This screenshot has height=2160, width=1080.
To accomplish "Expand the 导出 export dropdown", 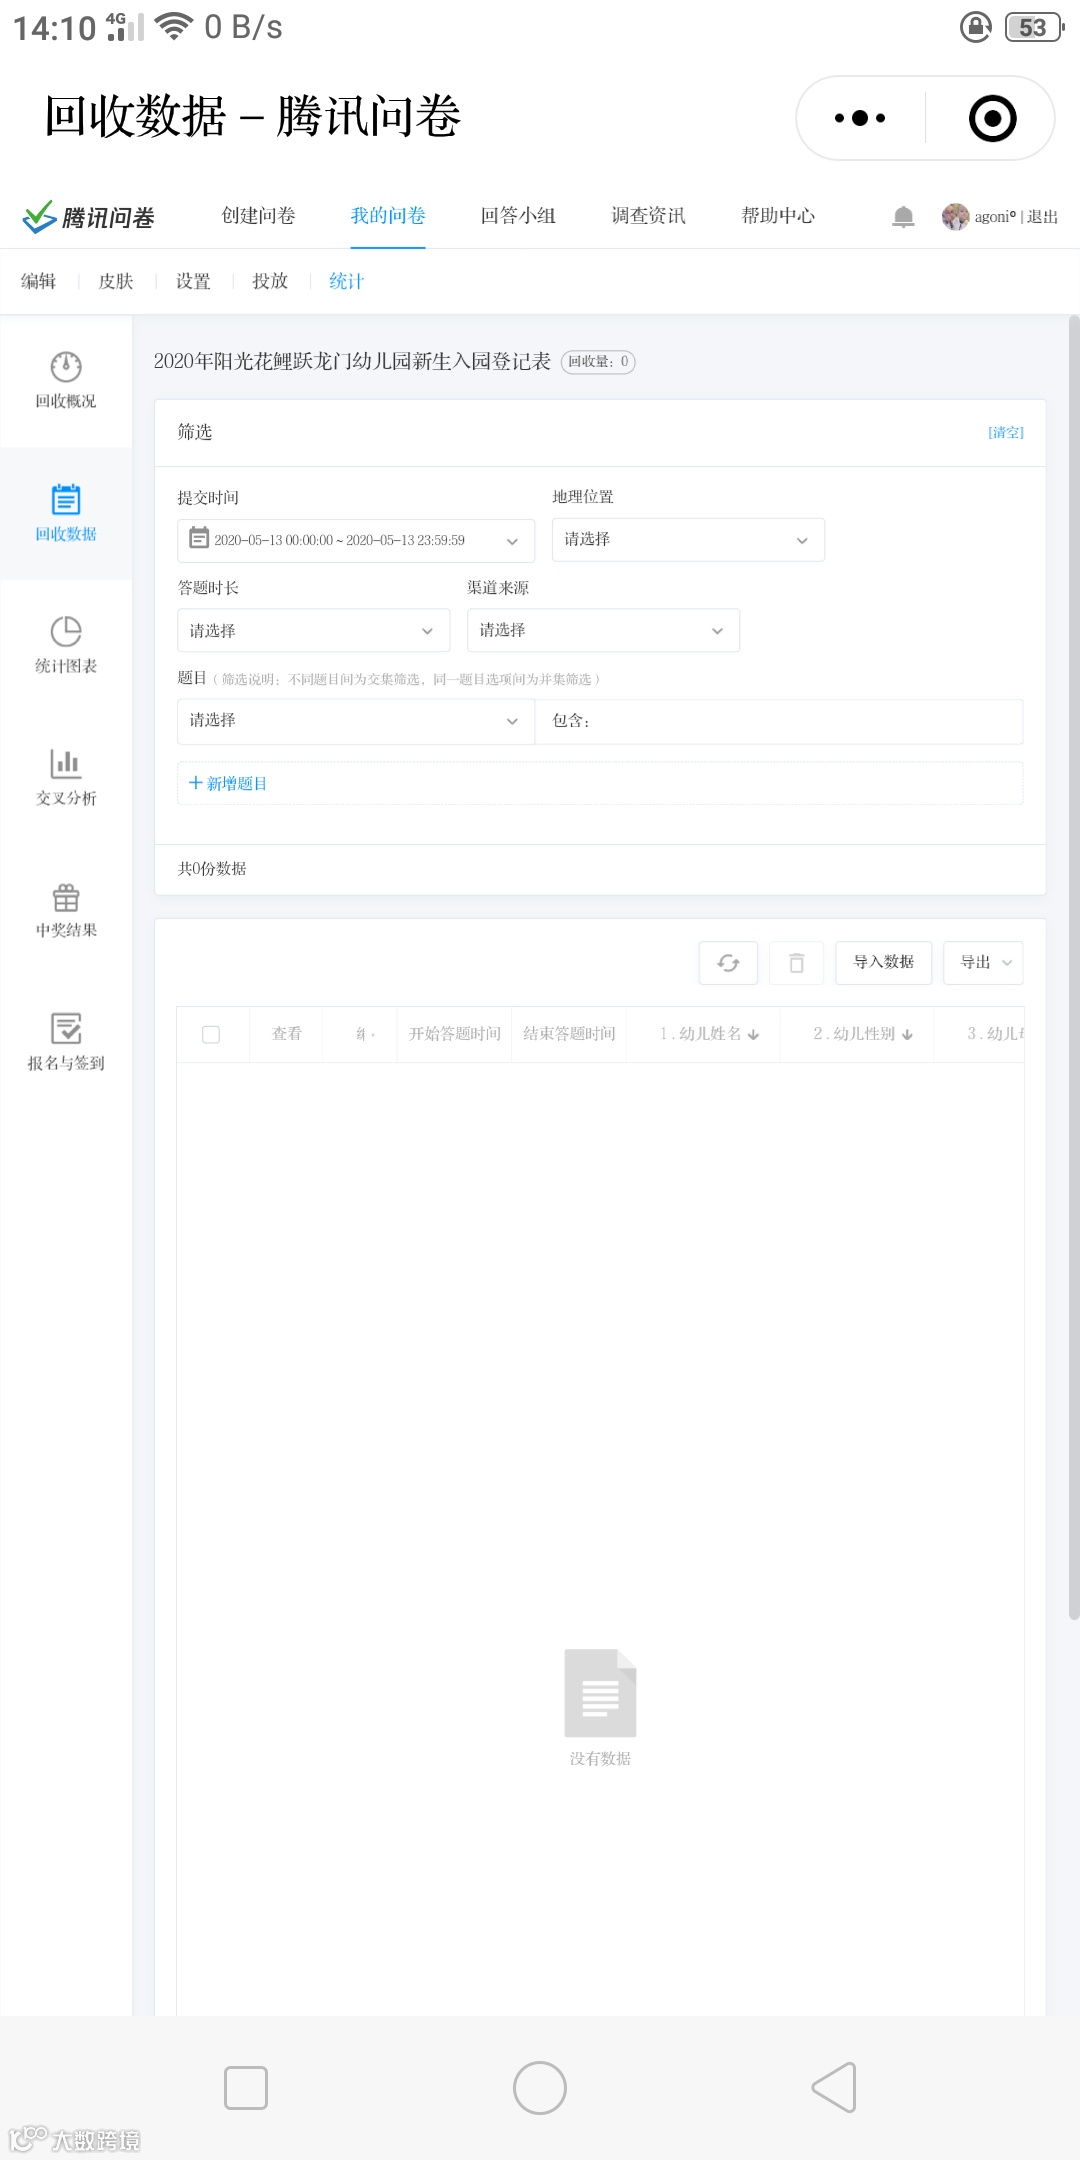I will coord(984,963).
